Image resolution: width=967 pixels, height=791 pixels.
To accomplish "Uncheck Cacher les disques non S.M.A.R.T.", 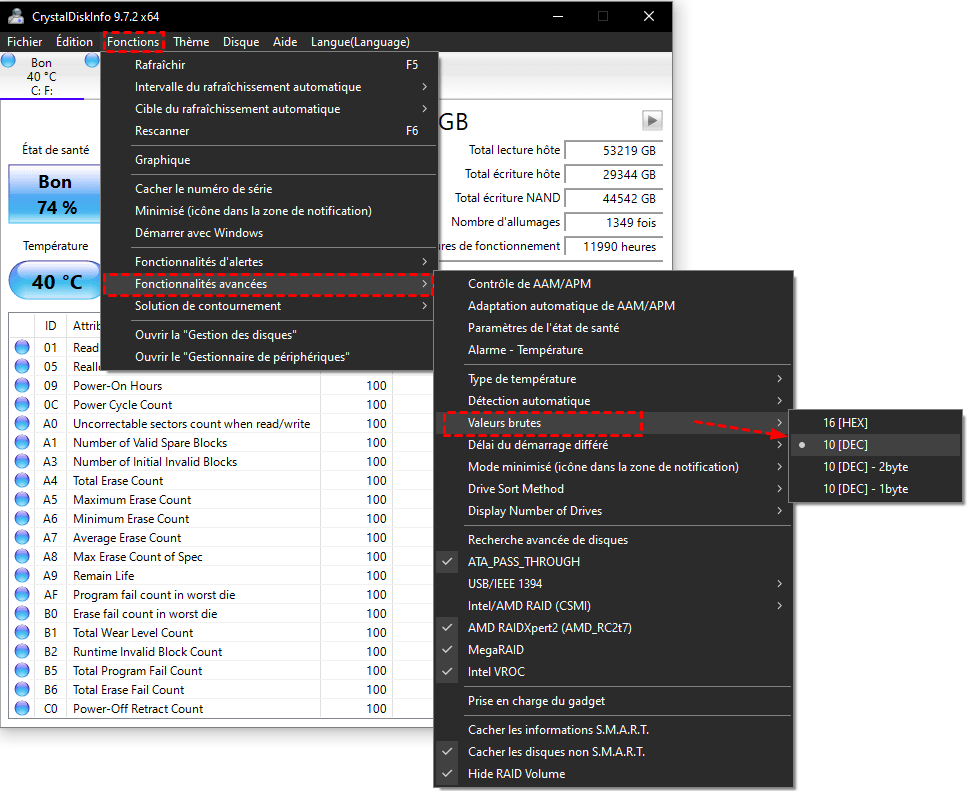I will pos(614,752).
